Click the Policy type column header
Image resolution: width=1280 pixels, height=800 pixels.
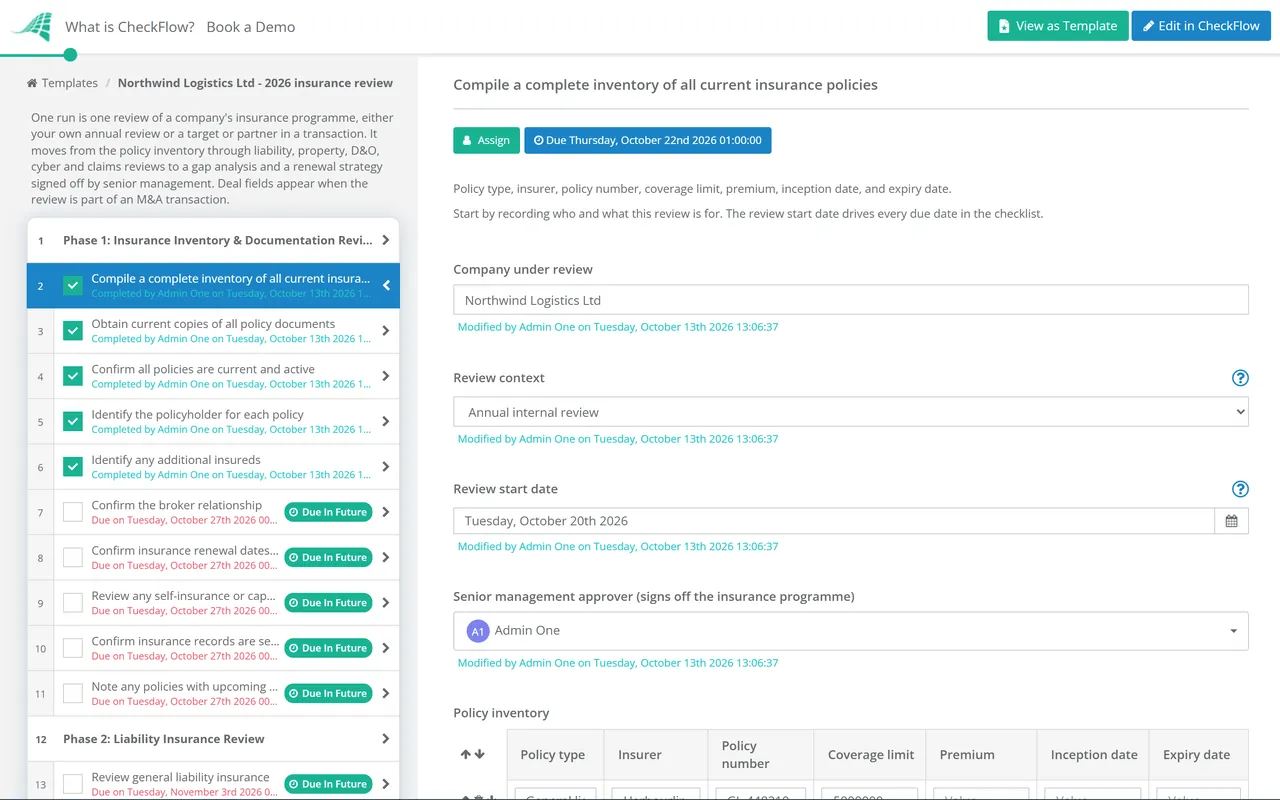tap(553, 755)
